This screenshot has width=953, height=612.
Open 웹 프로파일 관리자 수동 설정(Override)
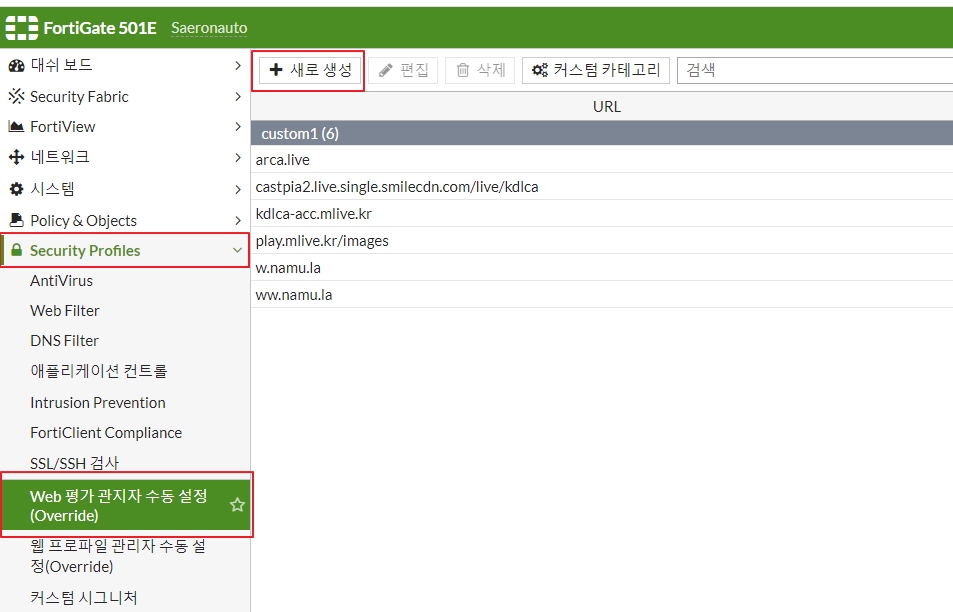point(119,556)
